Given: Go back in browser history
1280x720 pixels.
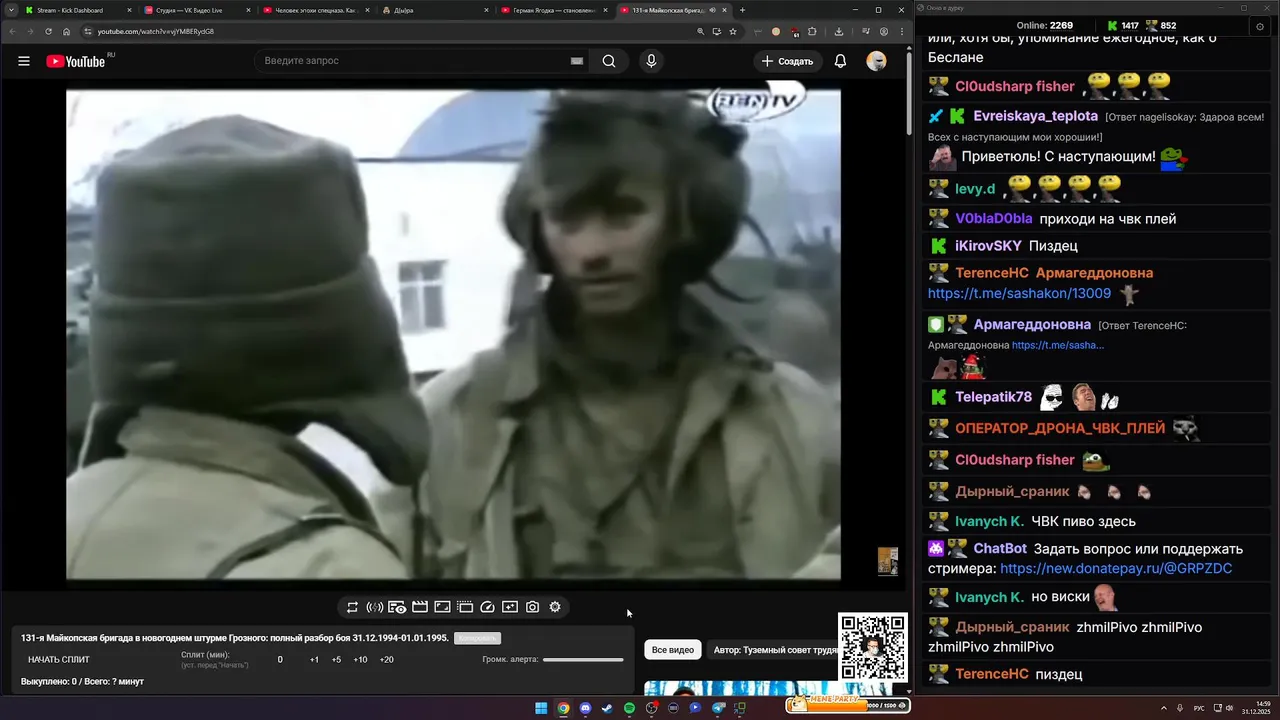Looking at the screenshot, I should click(x=12, y=31).
